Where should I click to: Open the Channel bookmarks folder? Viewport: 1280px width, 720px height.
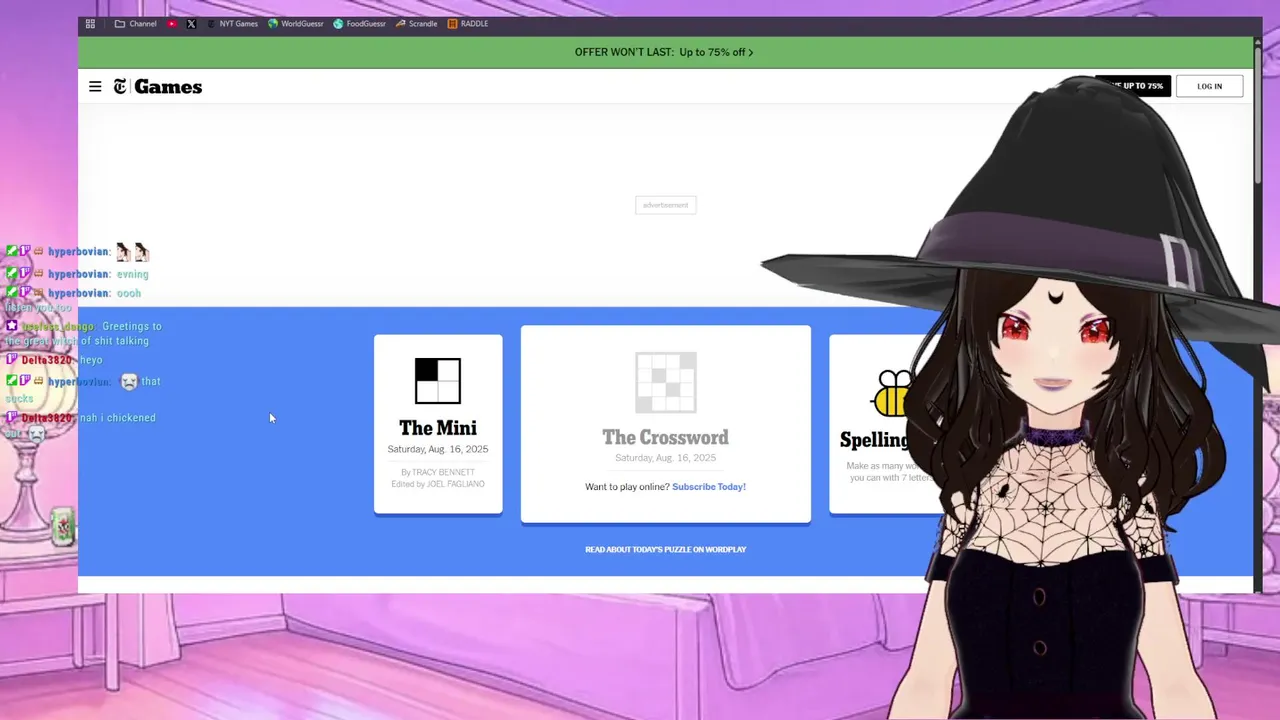(x=135, y=24)
